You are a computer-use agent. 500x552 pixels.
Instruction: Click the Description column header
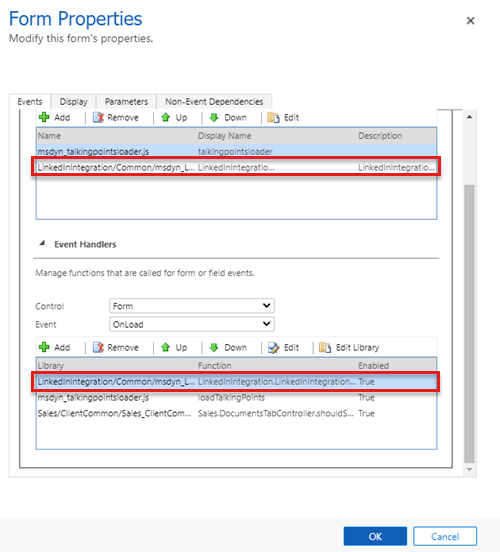[380, 136]
